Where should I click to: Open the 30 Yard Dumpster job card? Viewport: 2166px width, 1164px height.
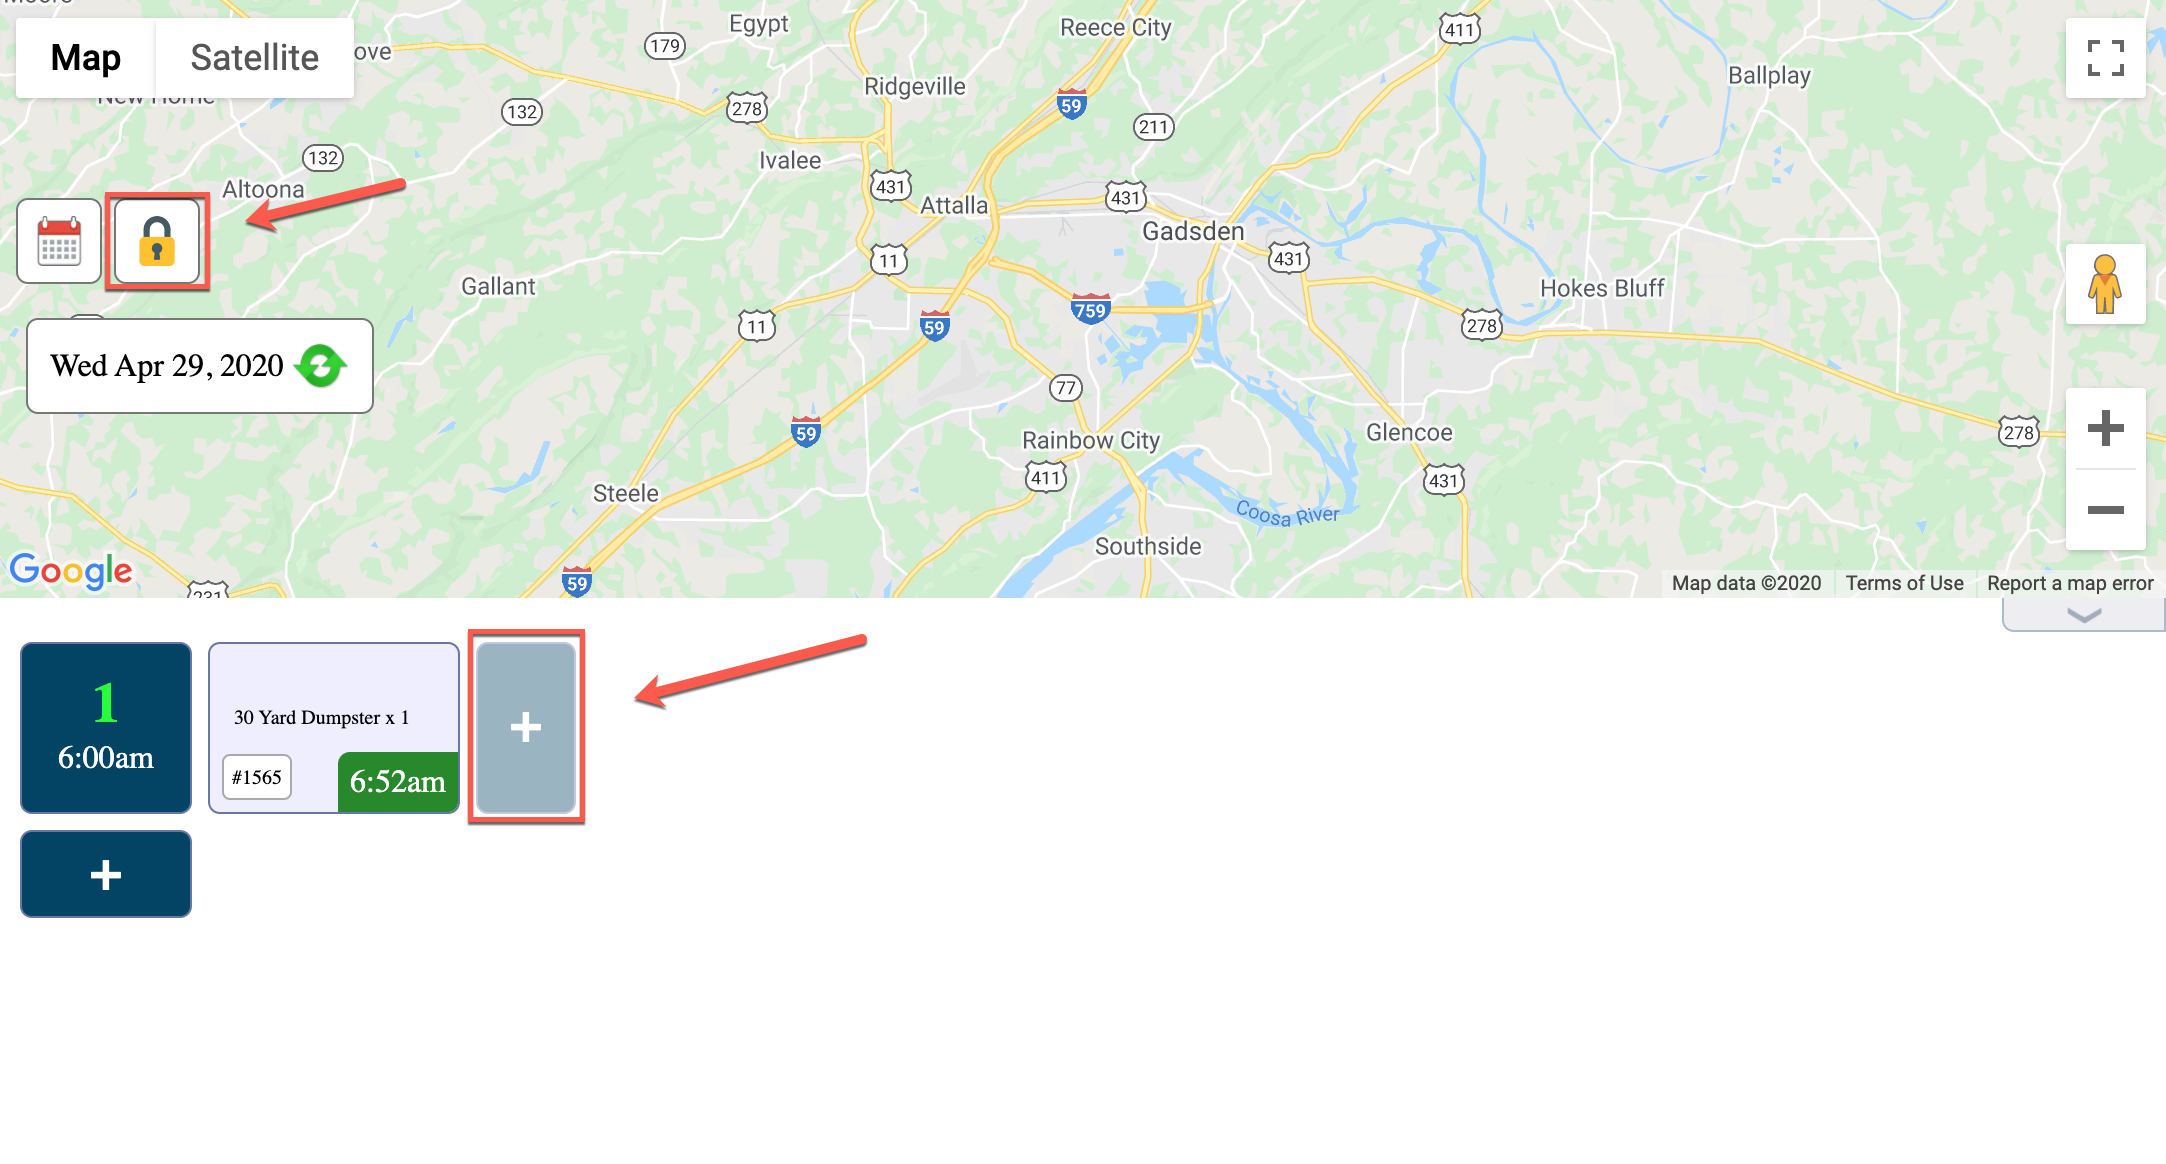(334, 728)
